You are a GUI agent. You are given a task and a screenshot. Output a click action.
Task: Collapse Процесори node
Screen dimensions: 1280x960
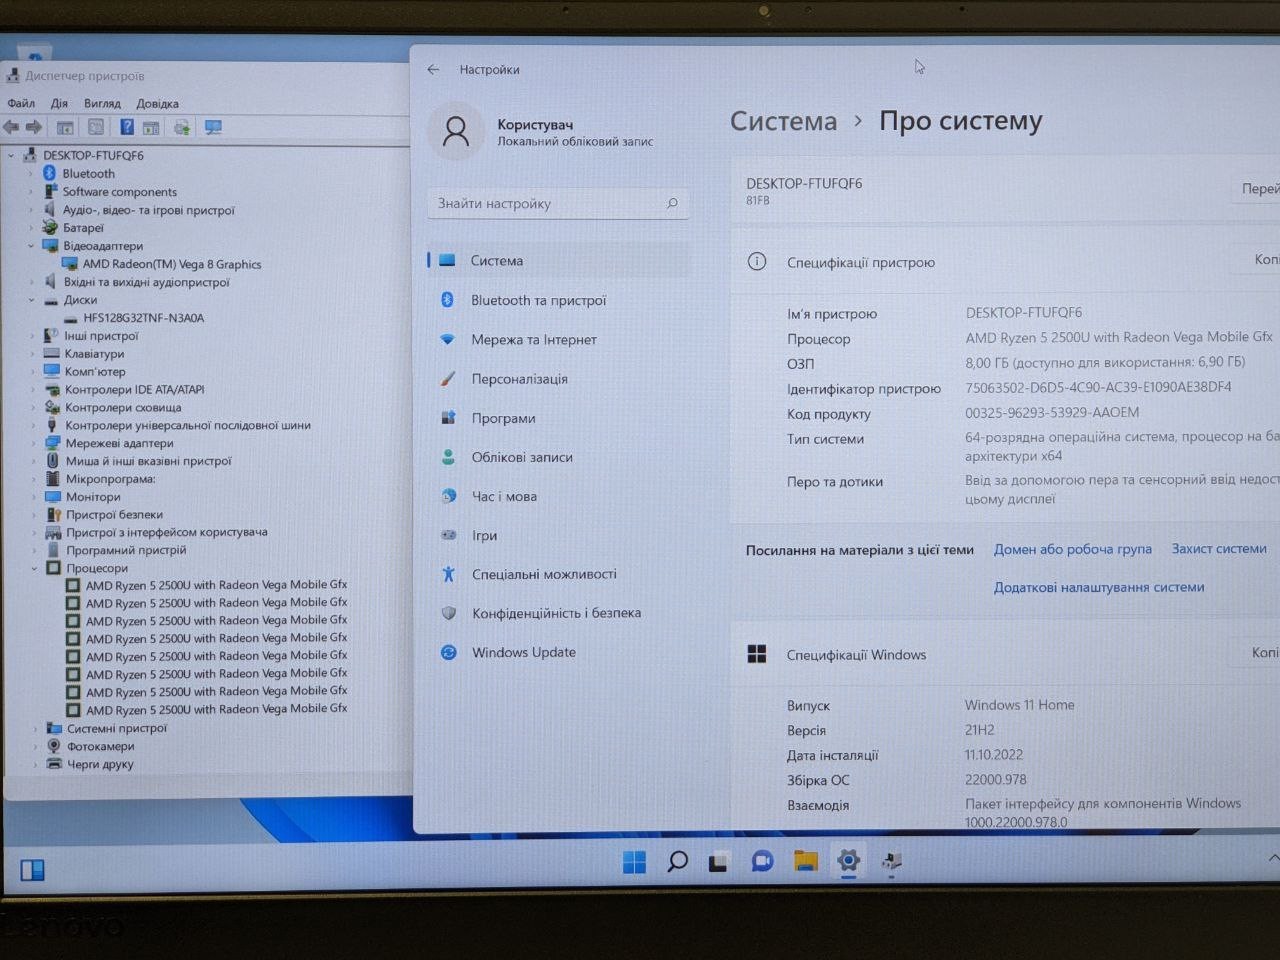coord(33,568)
